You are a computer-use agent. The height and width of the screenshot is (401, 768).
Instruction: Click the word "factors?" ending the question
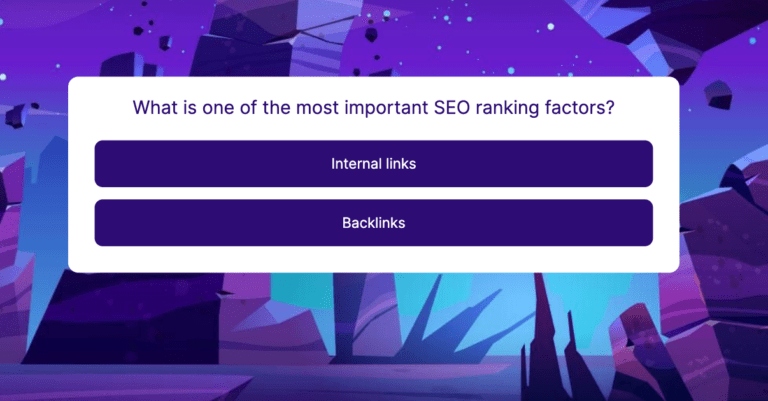[580, 107]
